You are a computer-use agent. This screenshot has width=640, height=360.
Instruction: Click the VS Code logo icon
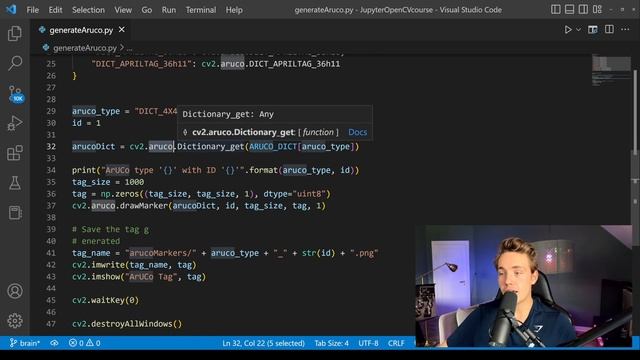(11, 9)
